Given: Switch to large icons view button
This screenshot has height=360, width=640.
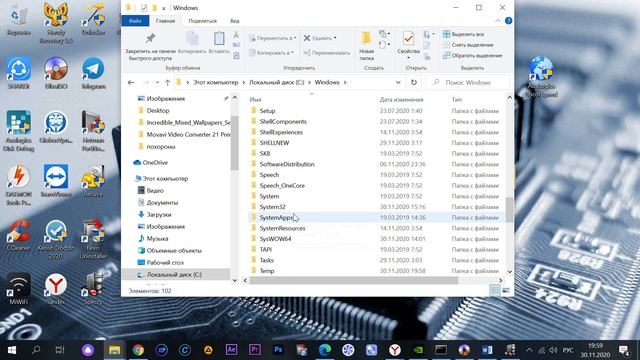Looking at the screenshot, I should point(506,291).
